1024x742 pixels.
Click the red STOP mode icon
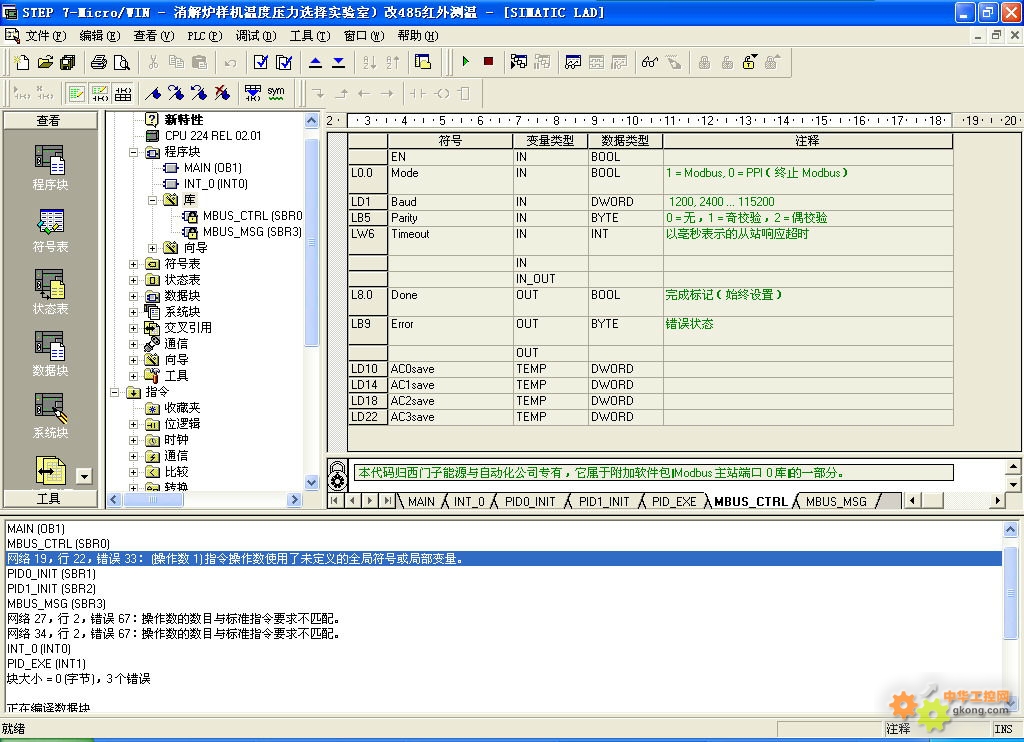488,61
